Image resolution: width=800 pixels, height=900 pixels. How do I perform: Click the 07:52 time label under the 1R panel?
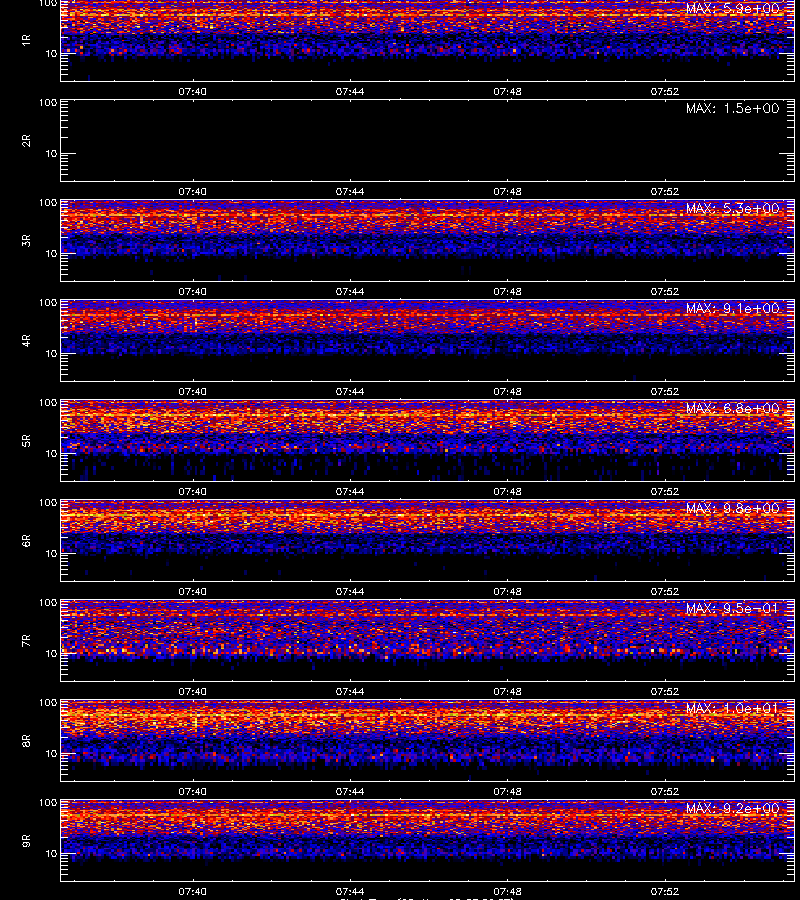point(665,91)
